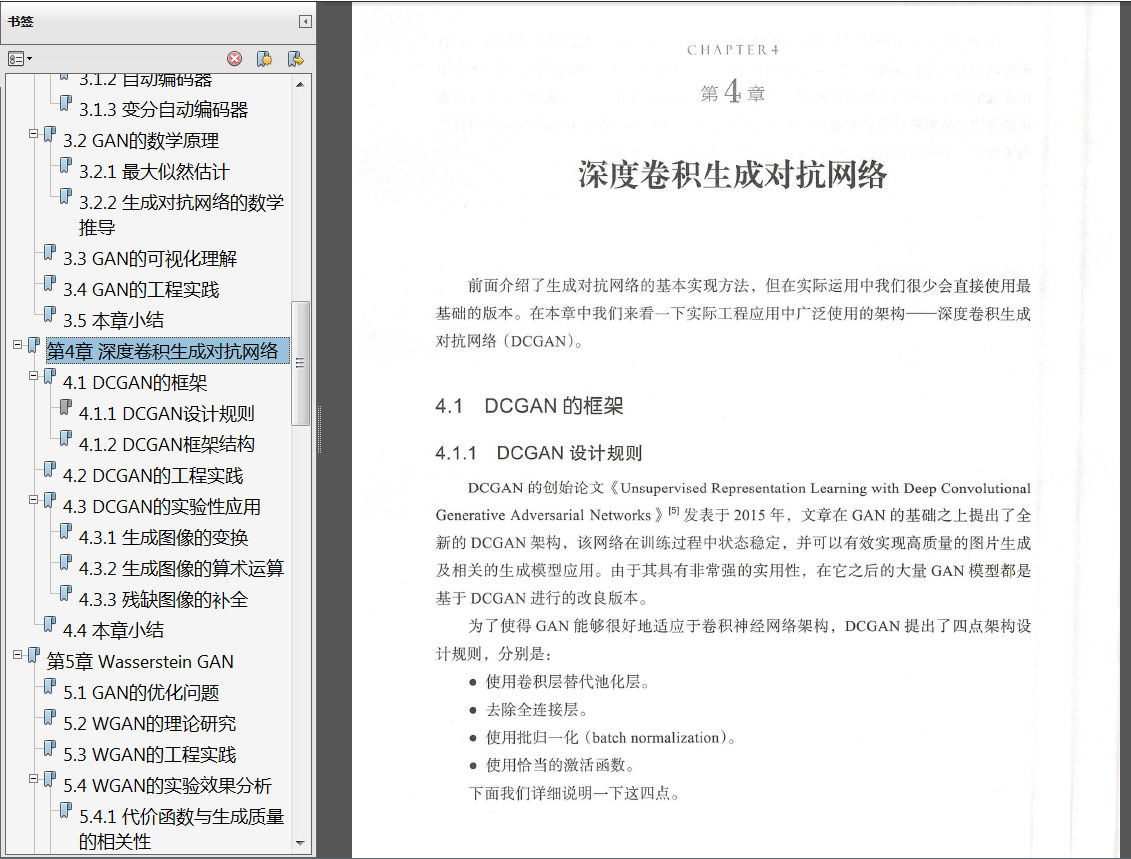
Task: Collapse the 第5章 Wasserstein GAN node
Action: (x=17, y=655)
